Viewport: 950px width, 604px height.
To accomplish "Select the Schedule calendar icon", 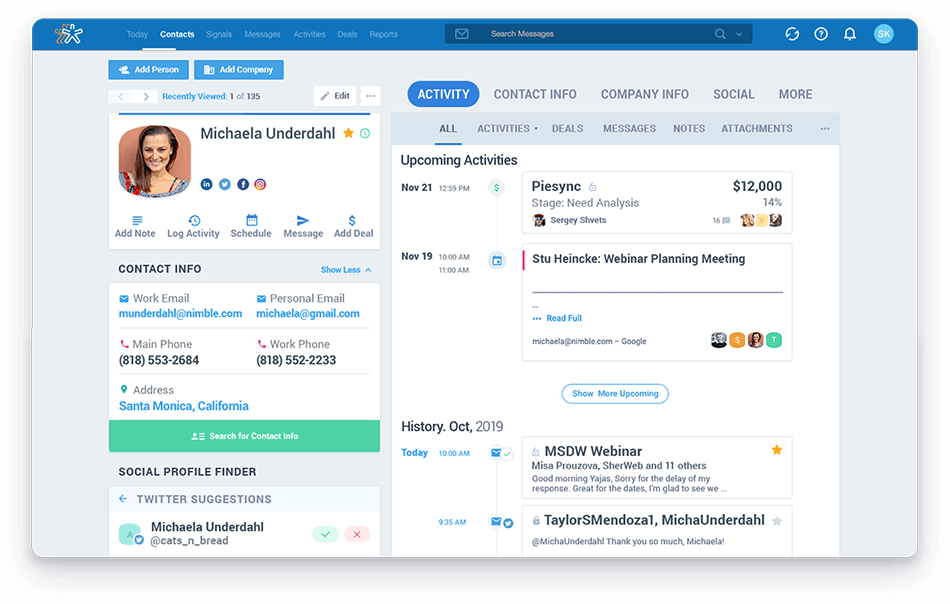I will click(251, 218).
